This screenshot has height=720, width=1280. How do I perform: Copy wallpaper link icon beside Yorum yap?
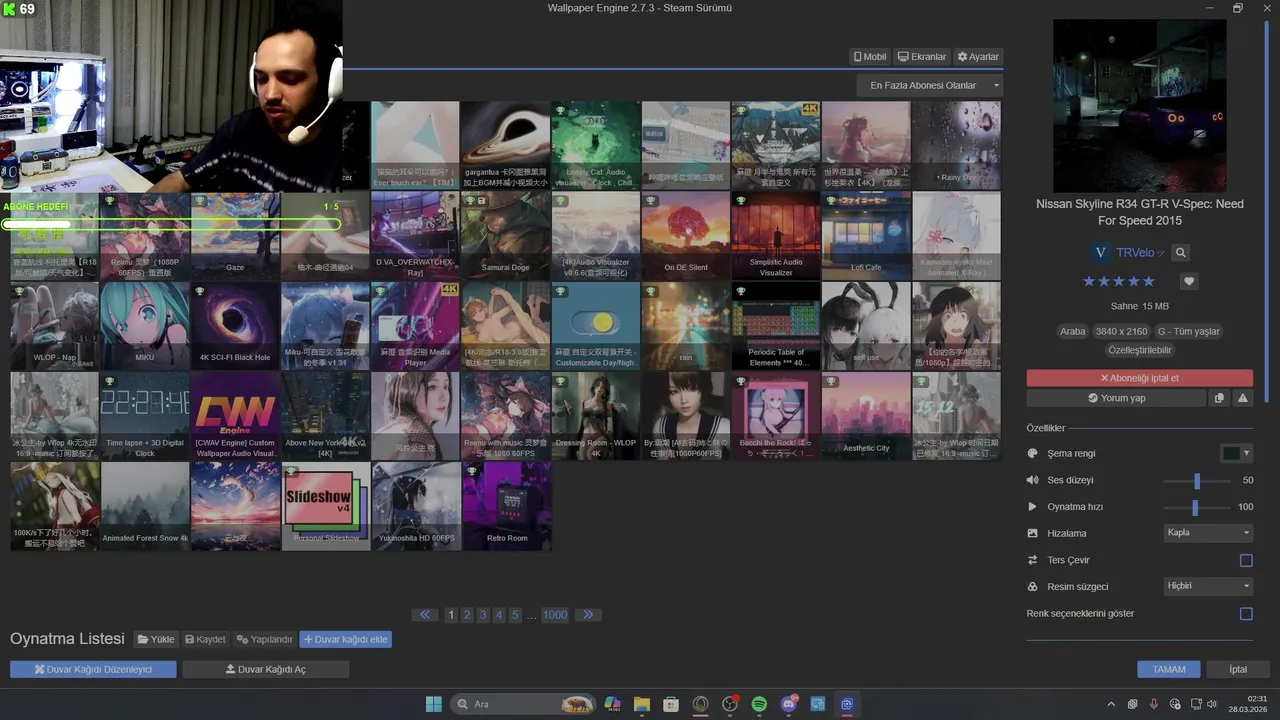pyautogui.click(x=1219, y=398)
